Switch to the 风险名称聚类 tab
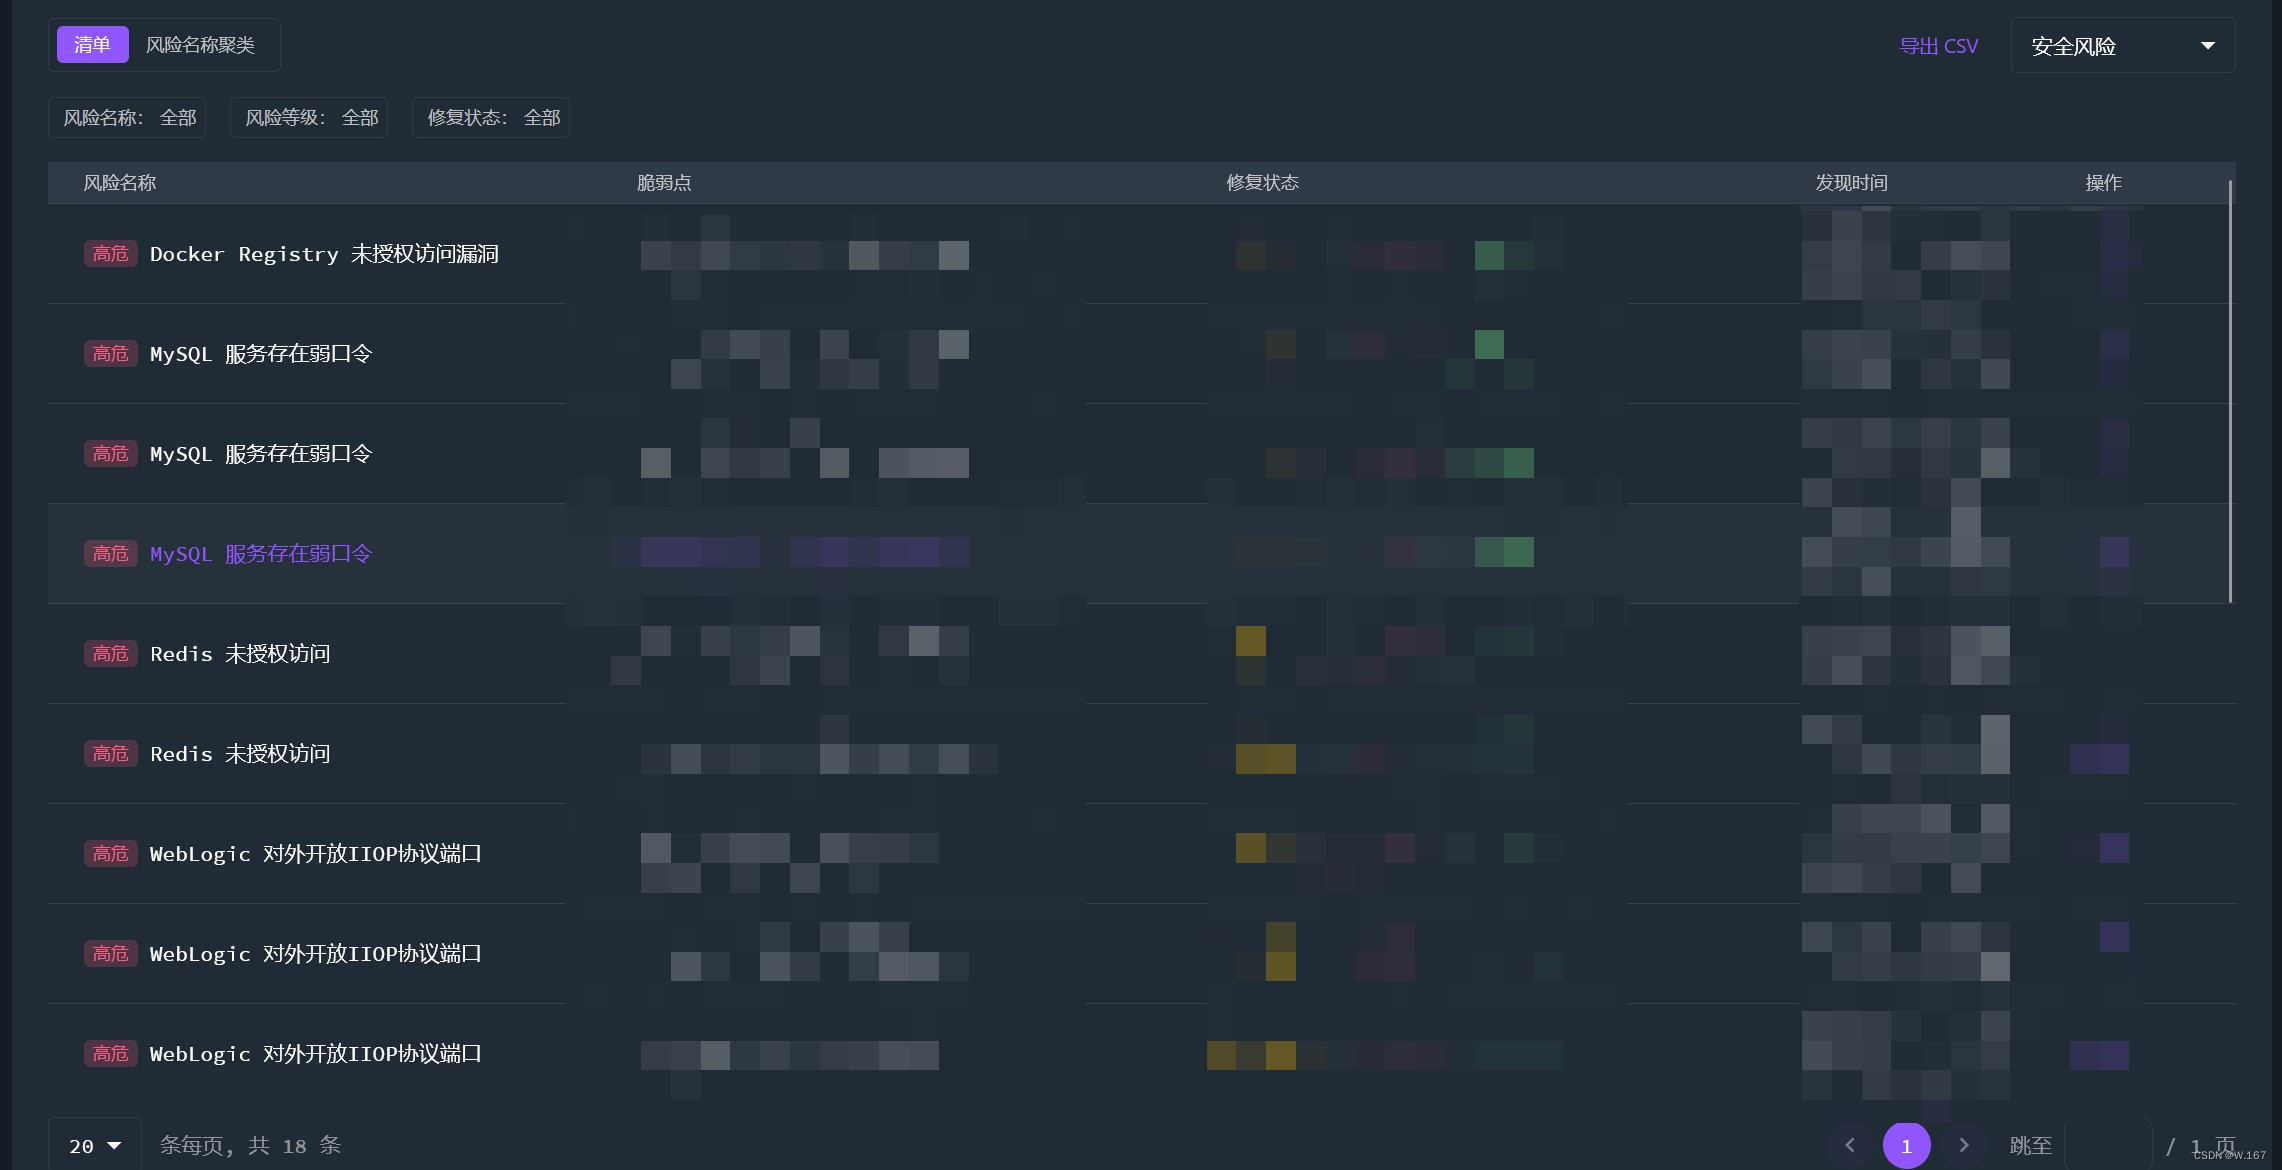 click(200, 45)
